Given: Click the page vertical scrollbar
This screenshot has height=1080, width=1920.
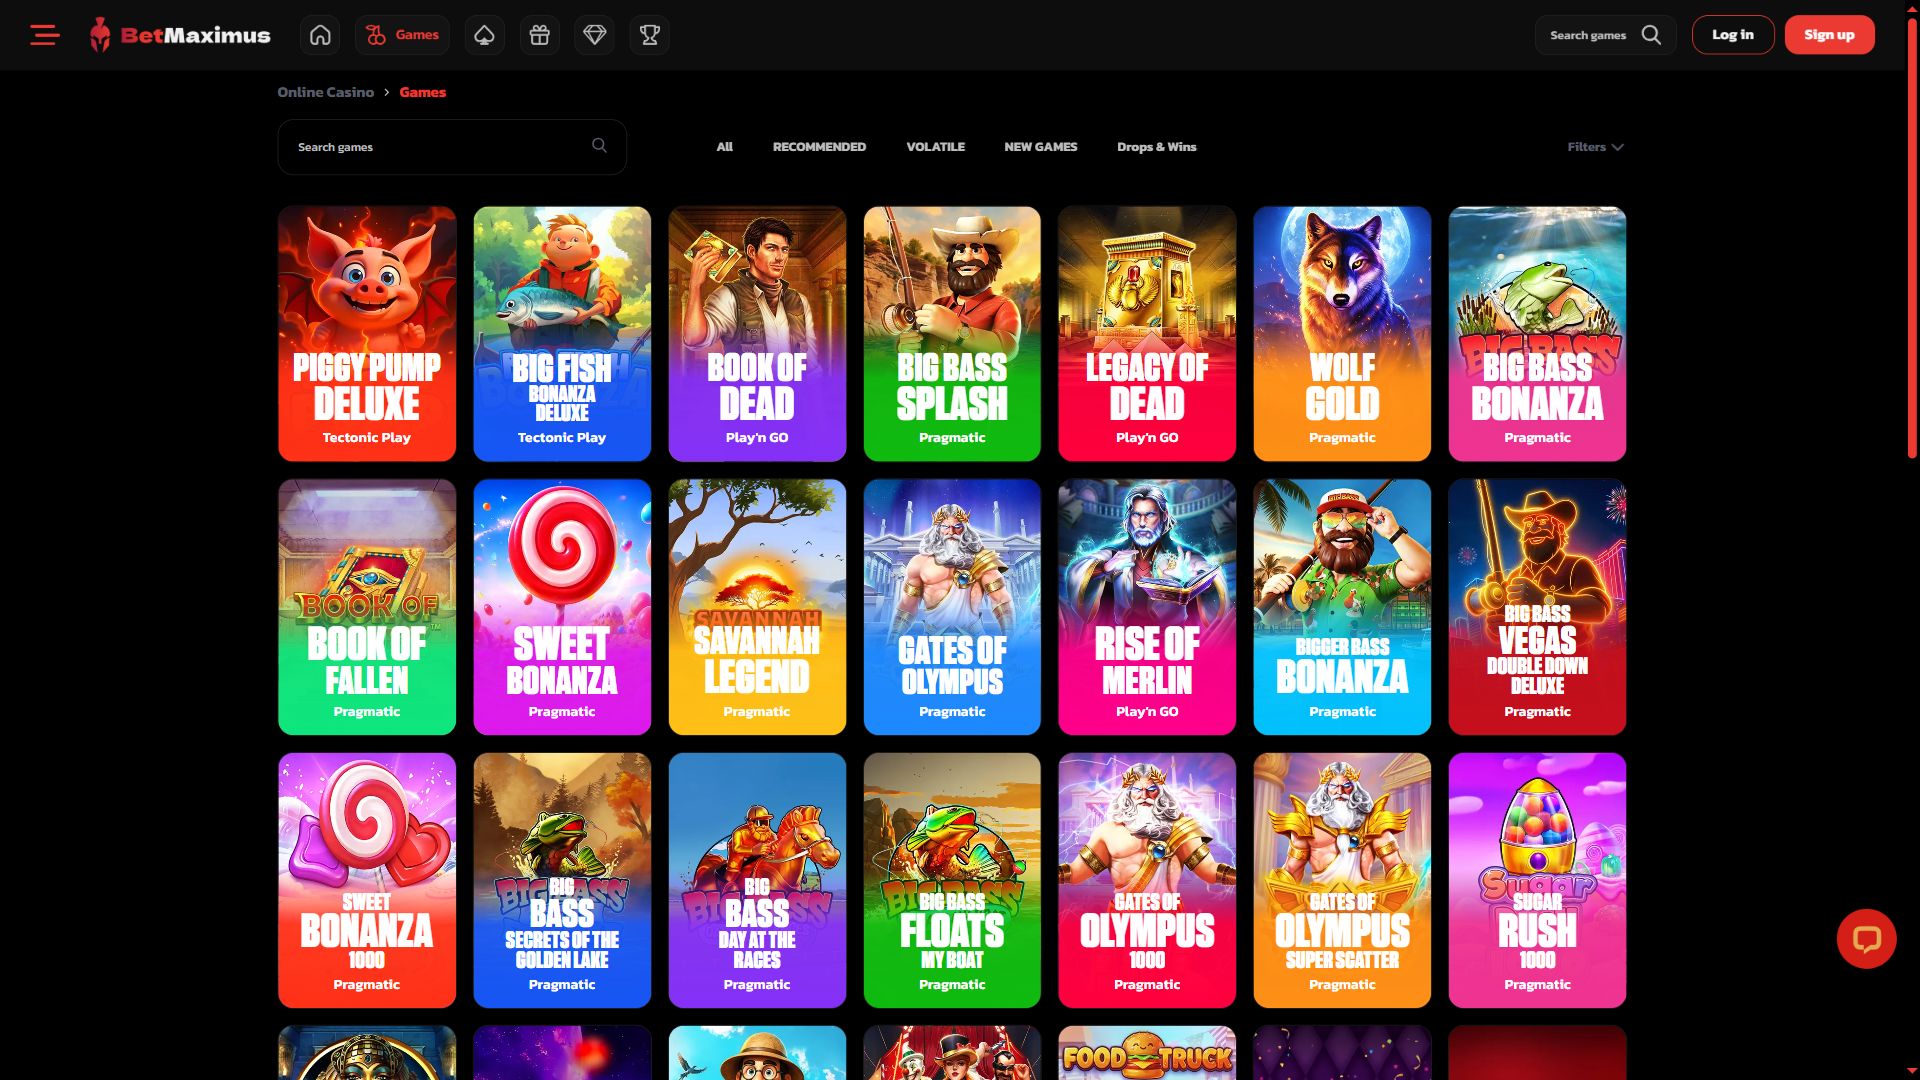Looking at the screenshot, I should [1912, 240].
